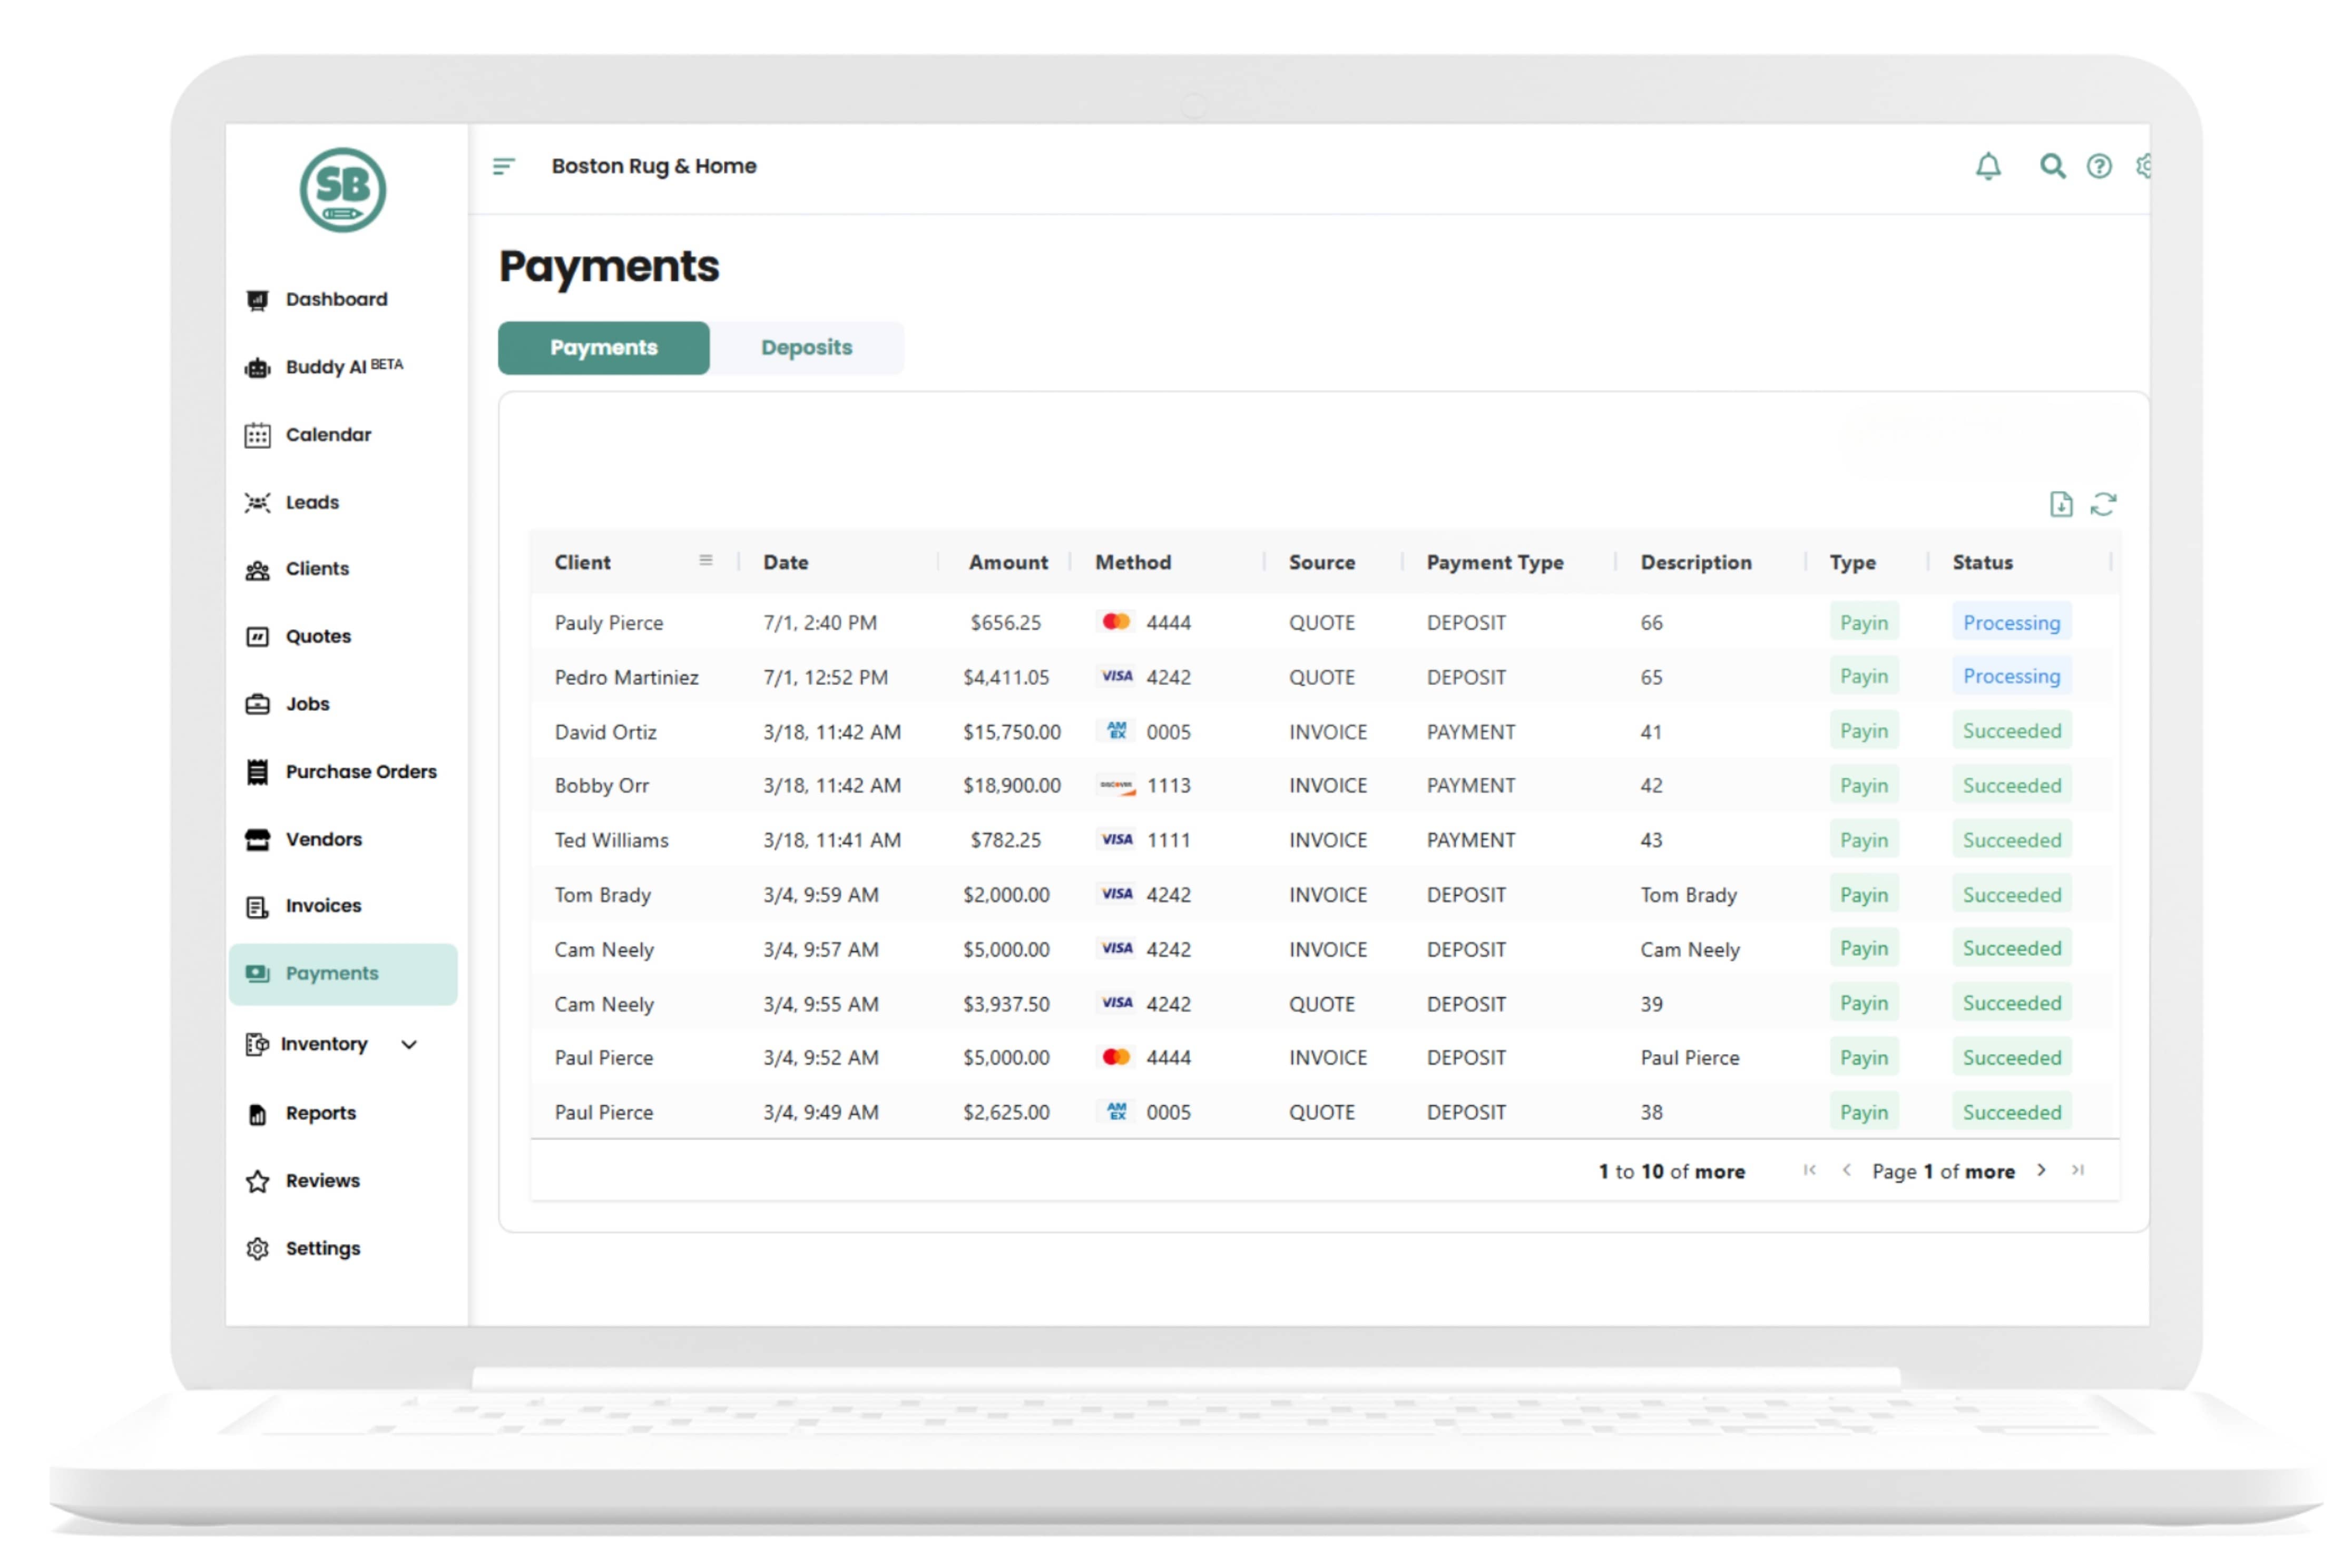Screen dimensions: 2343x1568
Task: Go to the next page arrow
Action: [2041, 1170]
